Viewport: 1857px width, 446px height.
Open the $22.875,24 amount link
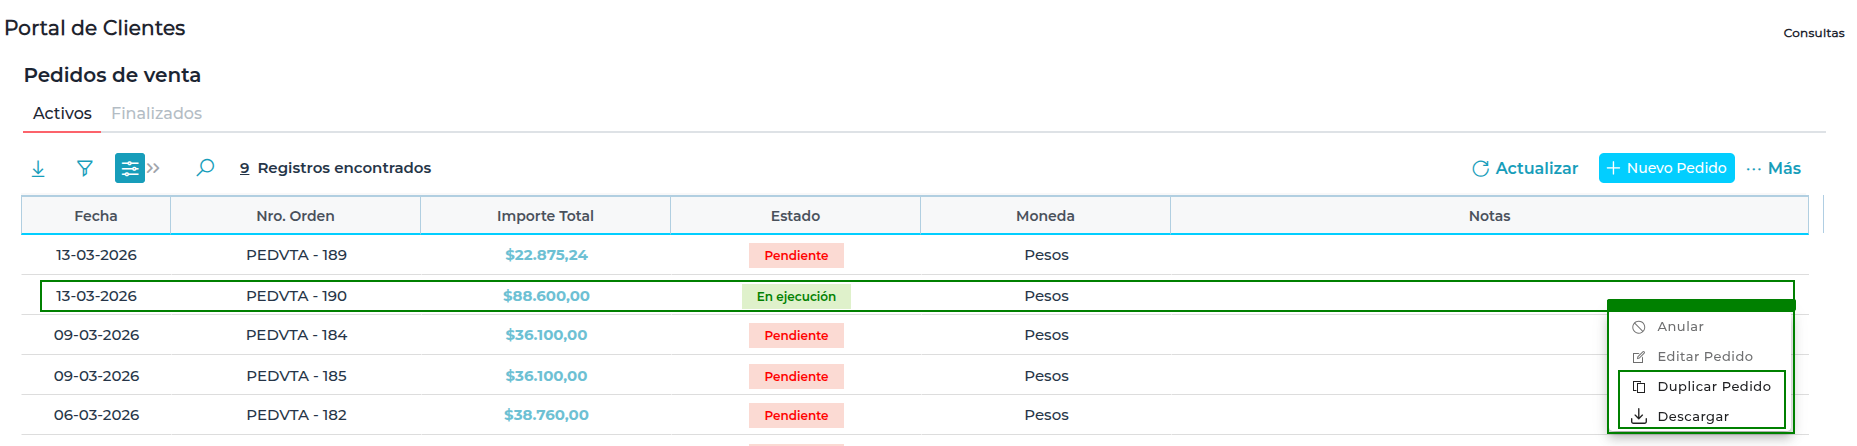coord(546,255)
